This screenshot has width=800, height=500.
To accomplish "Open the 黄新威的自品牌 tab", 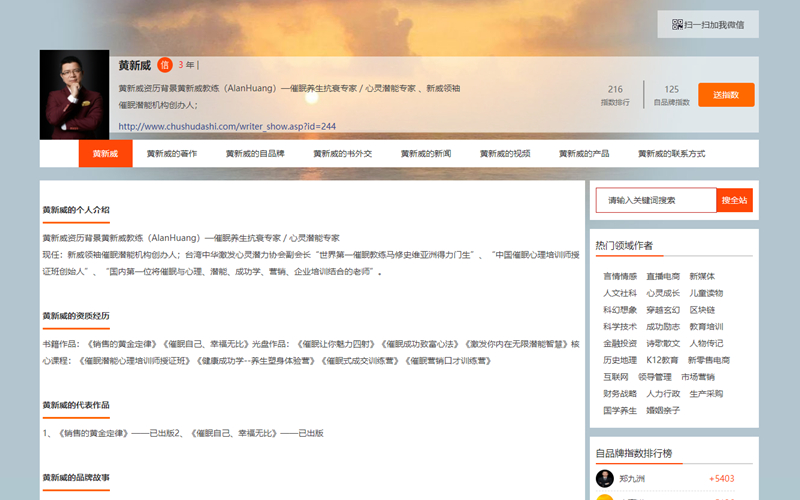I will [255, 154].
